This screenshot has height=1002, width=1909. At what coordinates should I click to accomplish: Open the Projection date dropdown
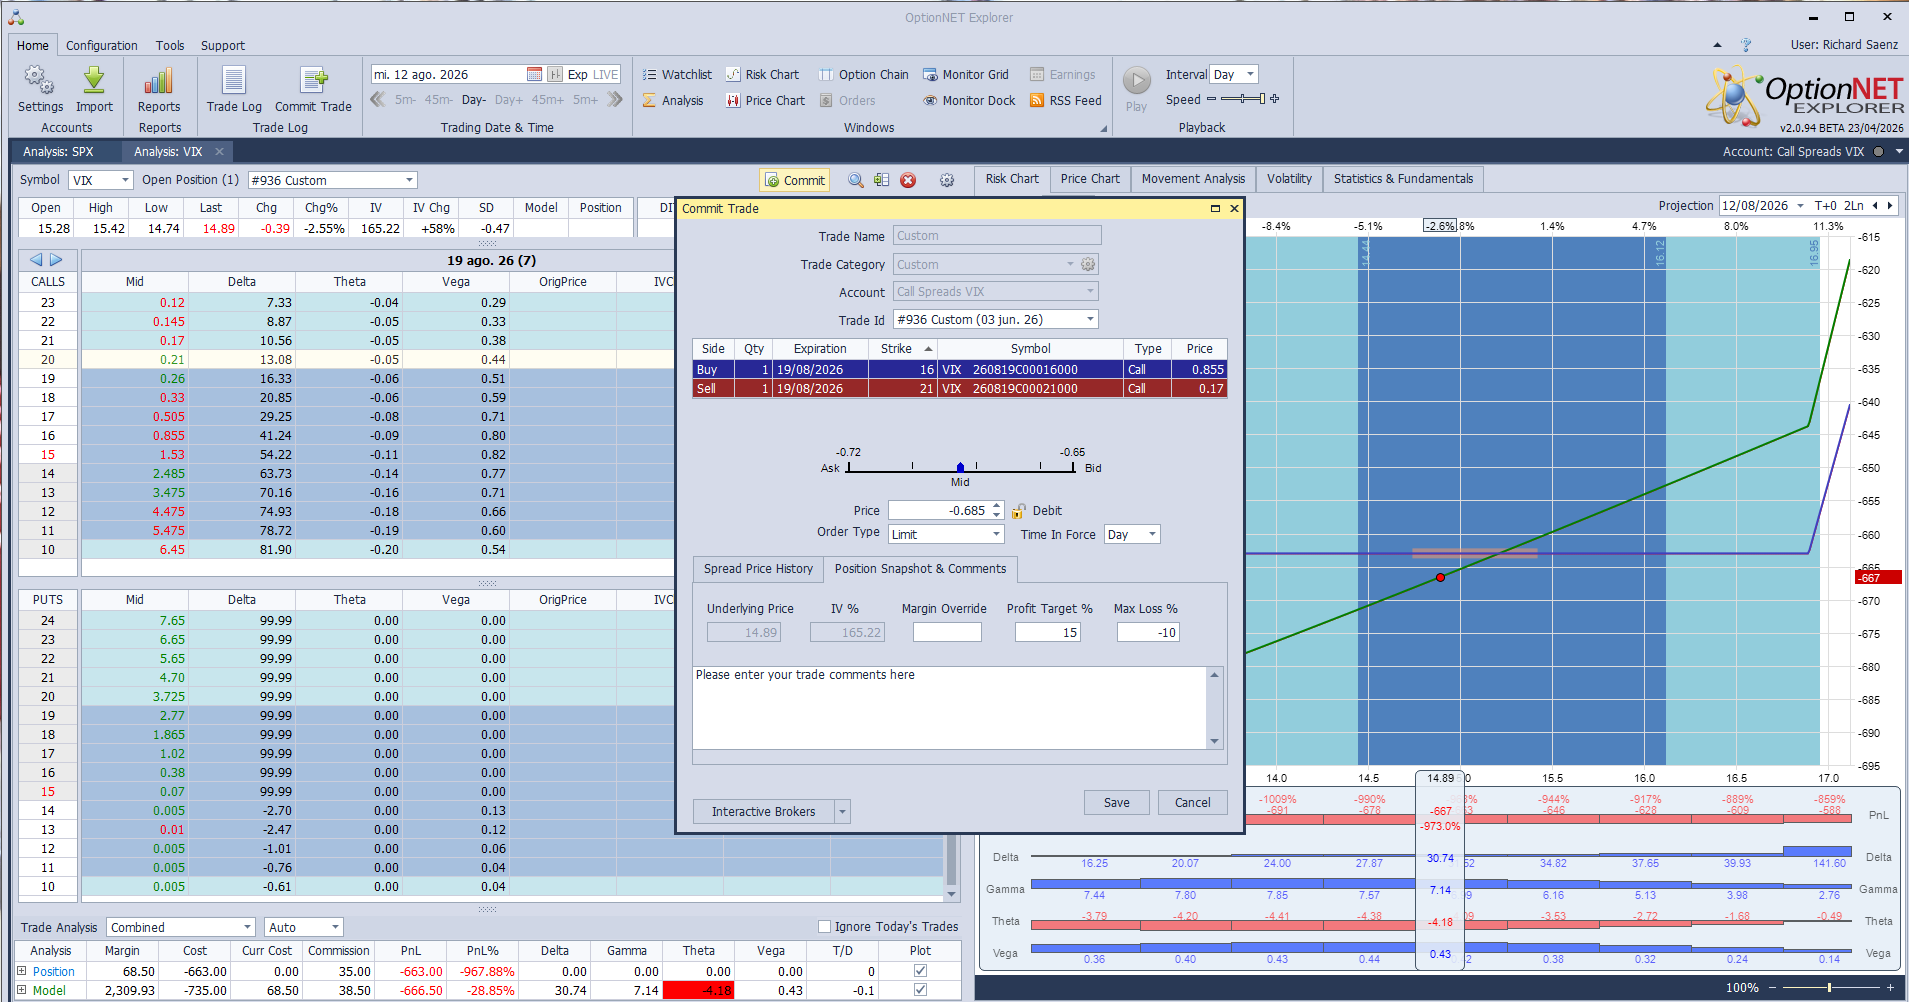tap(1800, 205)
